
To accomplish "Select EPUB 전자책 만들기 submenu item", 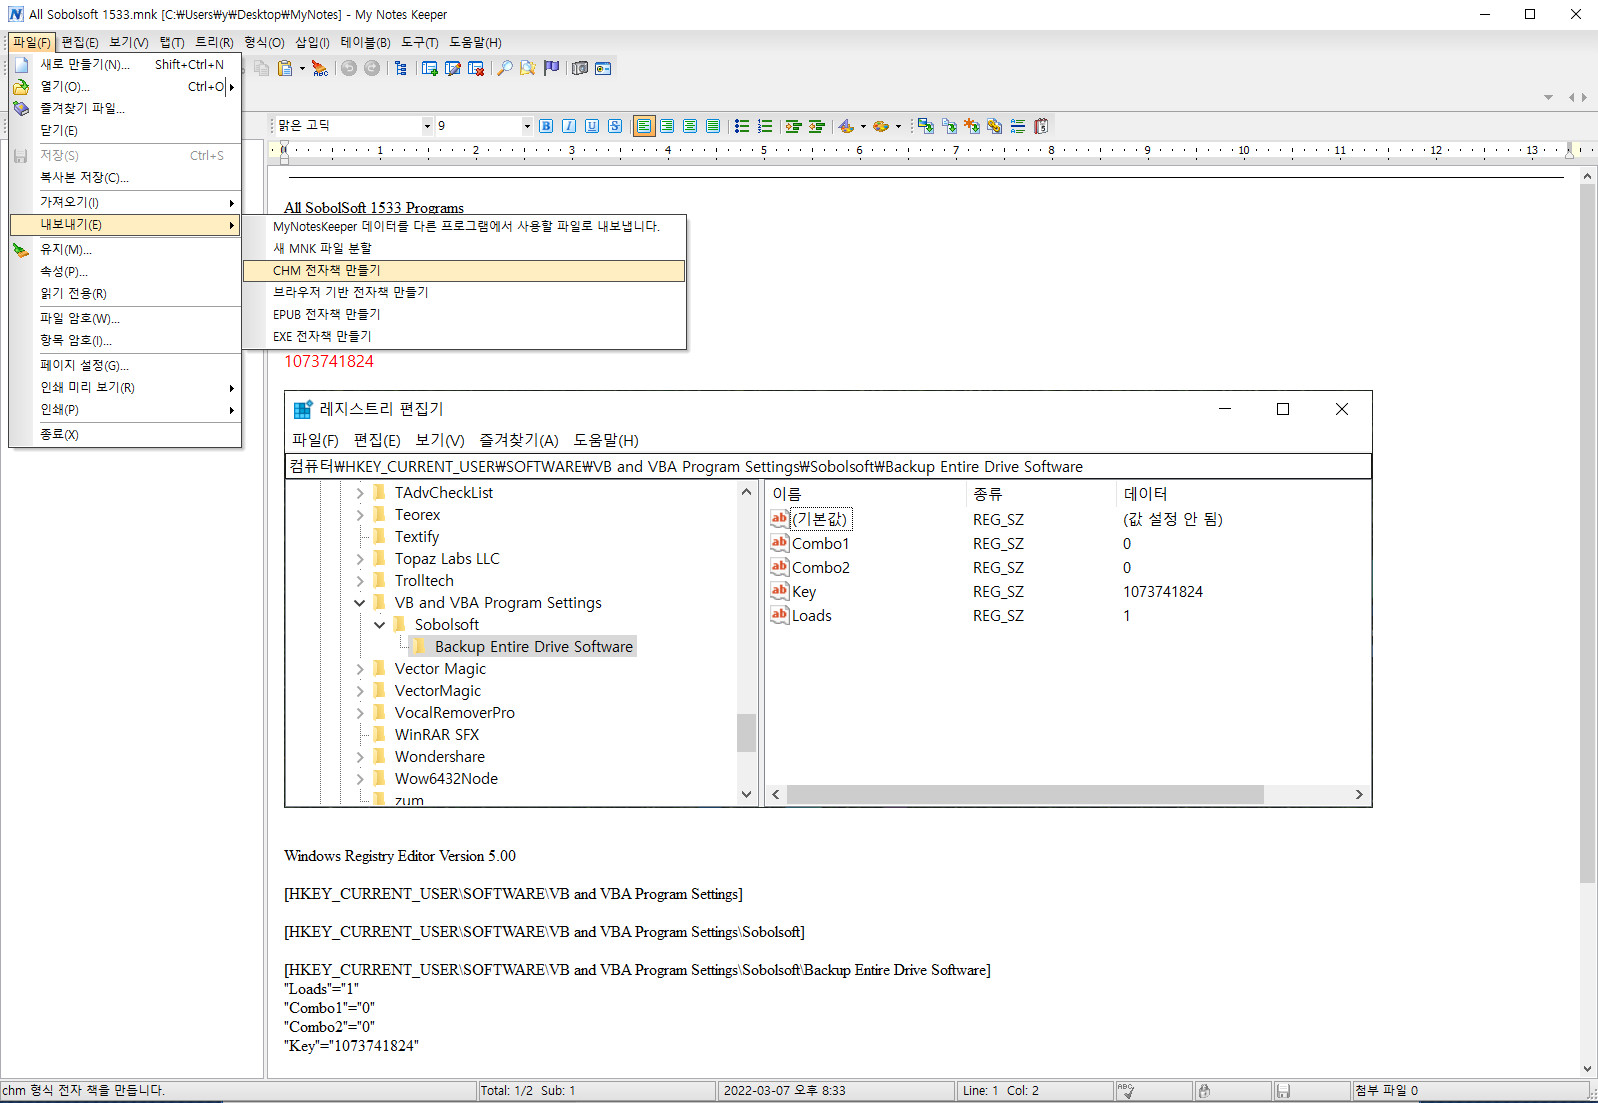I will pos(464,315).
